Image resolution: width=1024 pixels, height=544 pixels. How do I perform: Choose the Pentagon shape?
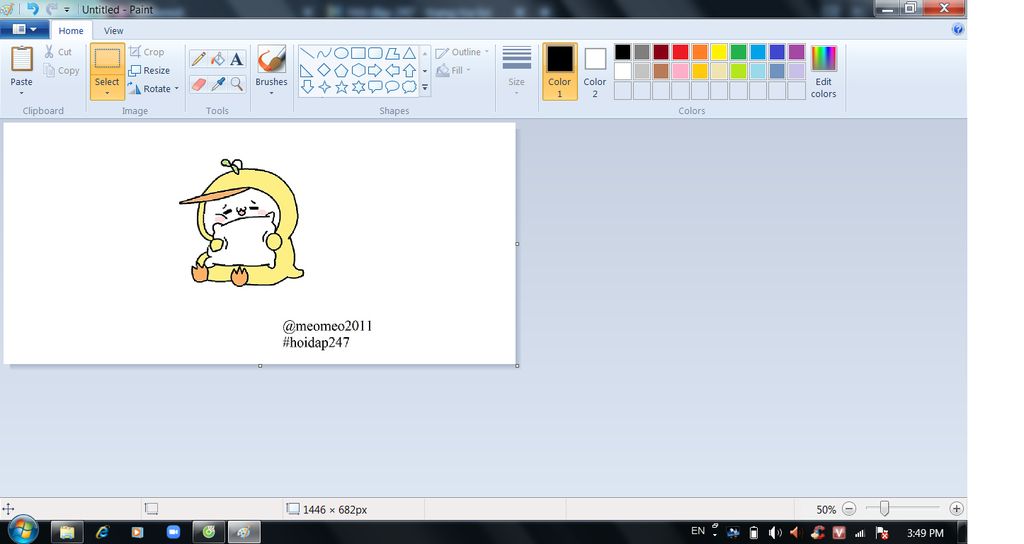click(341, 71)
